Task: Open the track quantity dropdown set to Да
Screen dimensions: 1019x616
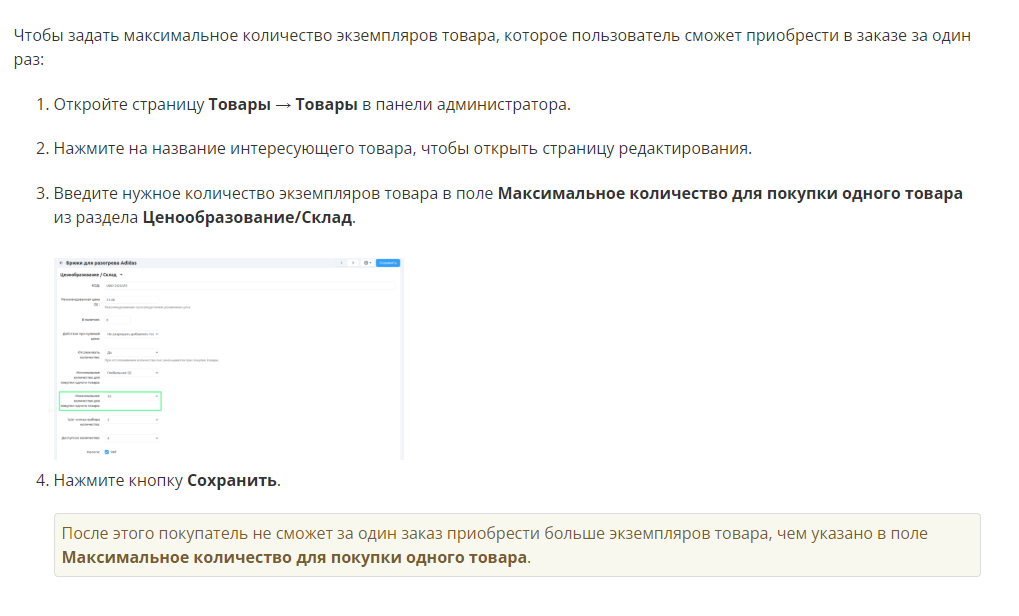Action: (132, 352)
